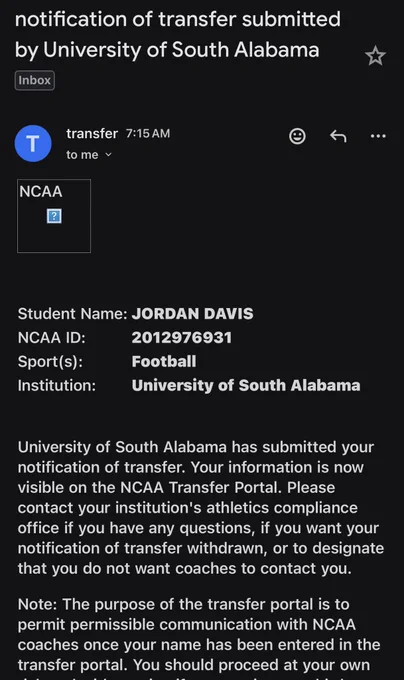The image size is (404, 680).
Task: Open sender name 'transfer'
Action: (92, 134)
